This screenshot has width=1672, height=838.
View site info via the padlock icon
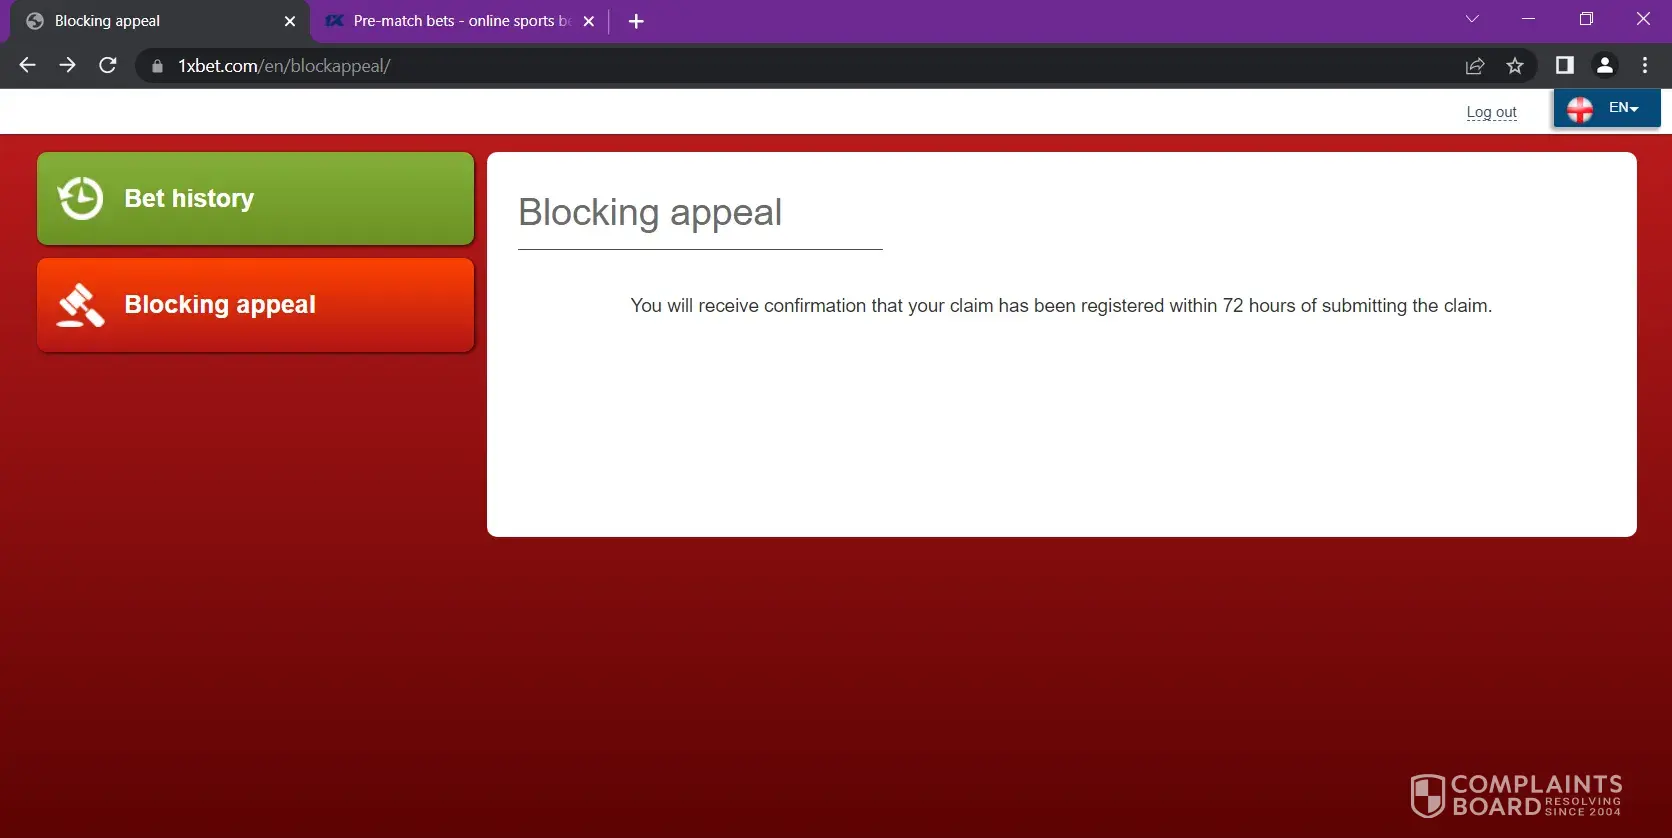point(157,66)
